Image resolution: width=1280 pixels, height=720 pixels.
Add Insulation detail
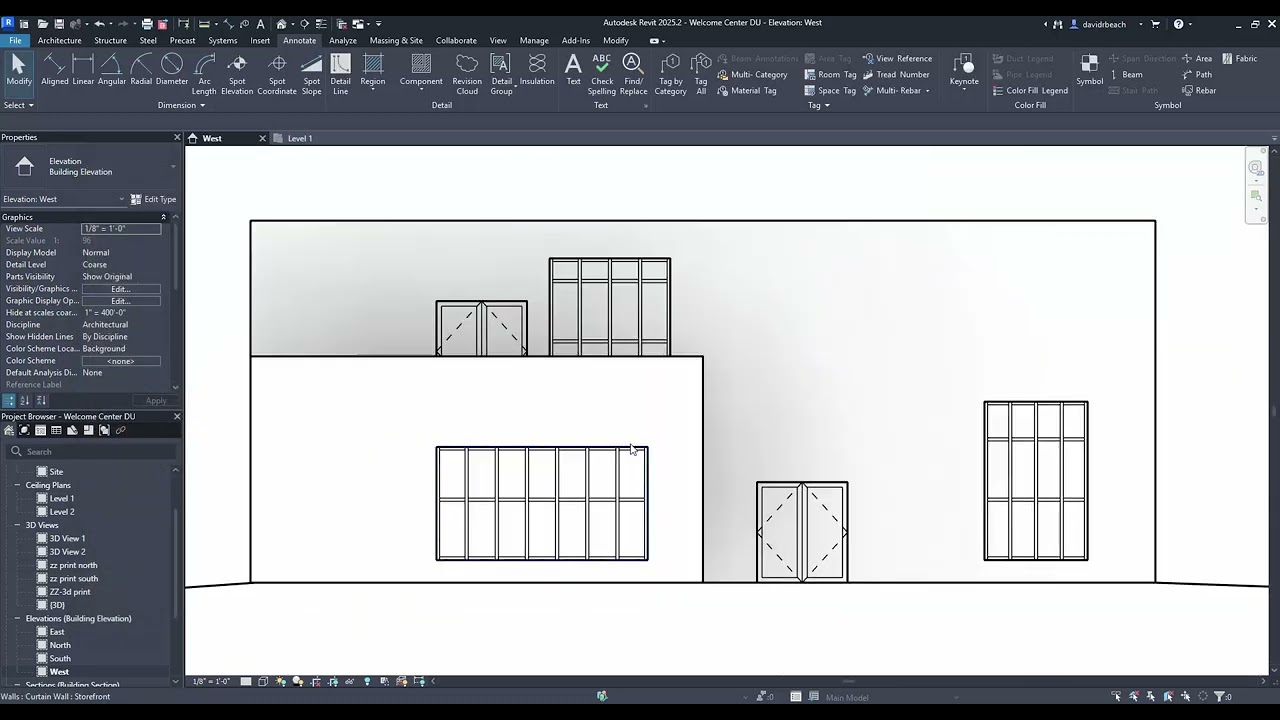(537, 70)
